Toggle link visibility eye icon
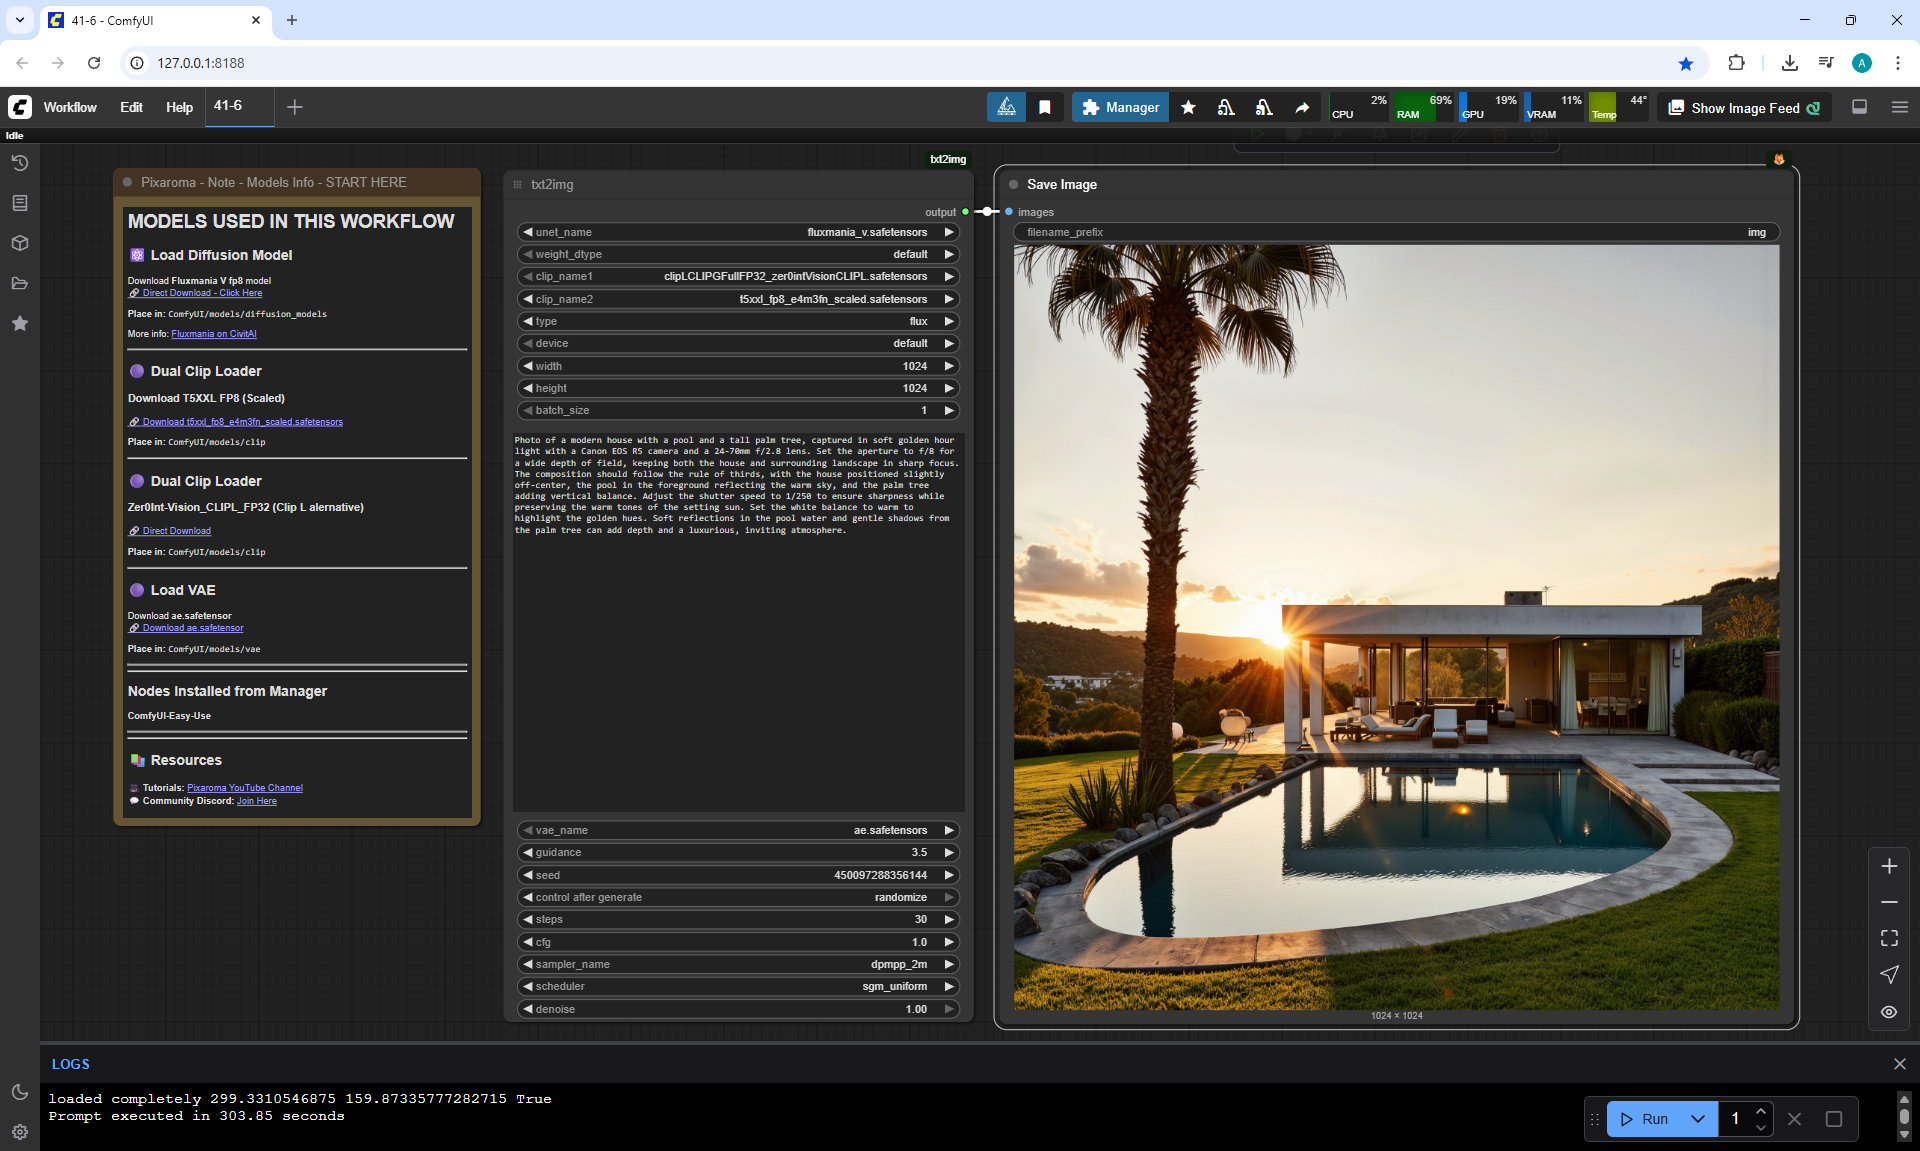 coord(1889,1011)
